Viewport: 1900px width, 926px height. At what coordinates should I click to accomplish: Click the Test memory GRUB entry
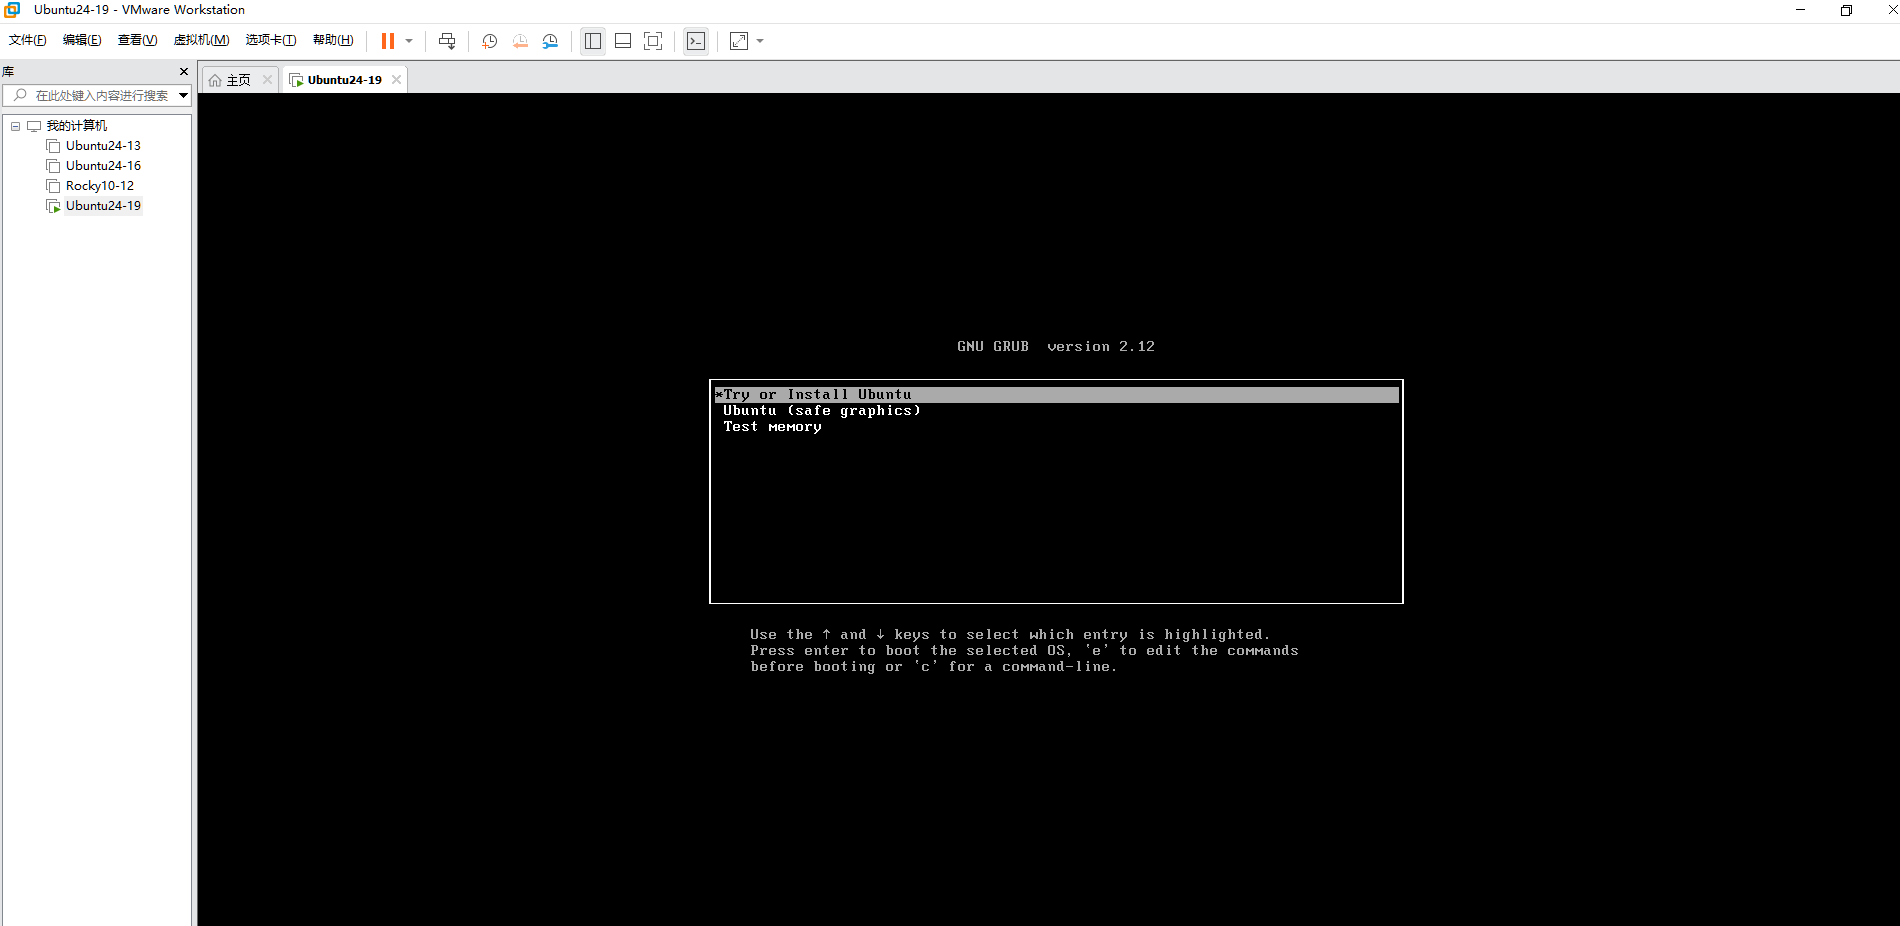click(772, 427)
